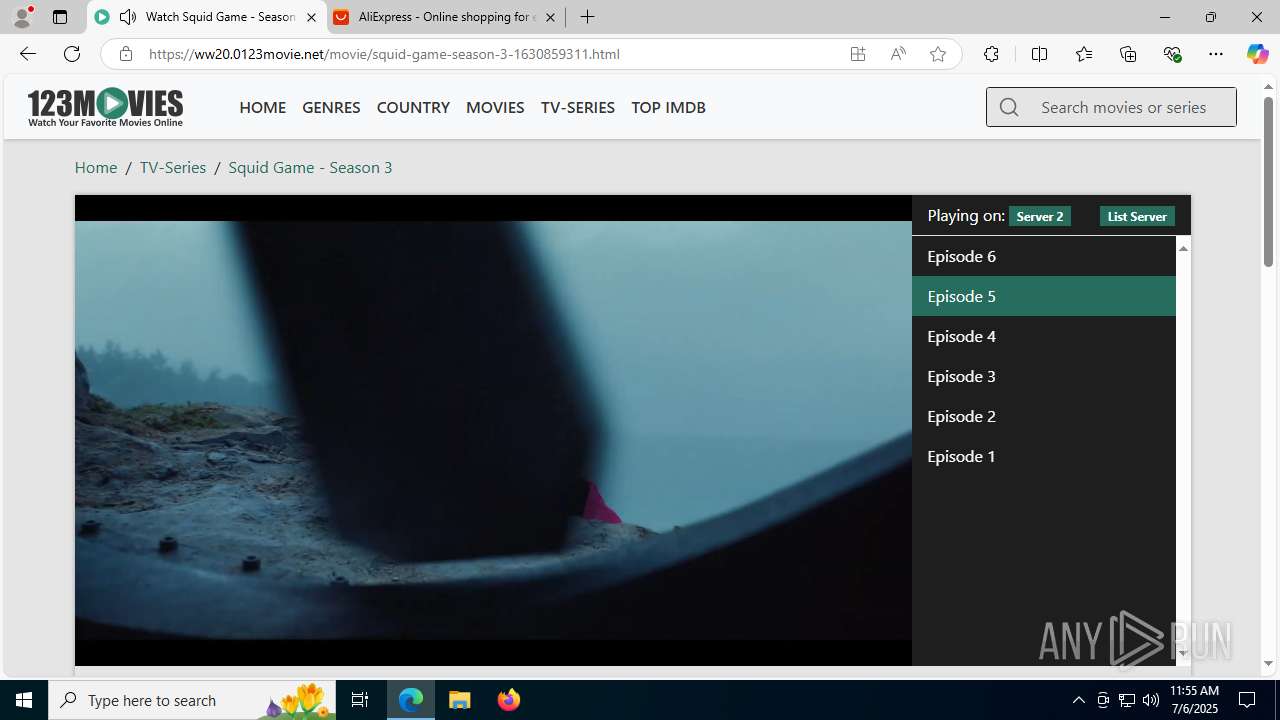This screenshot has height=720, width=1280.
Task: Open Copilot sidebar
Action: [x=1257, y=54]
